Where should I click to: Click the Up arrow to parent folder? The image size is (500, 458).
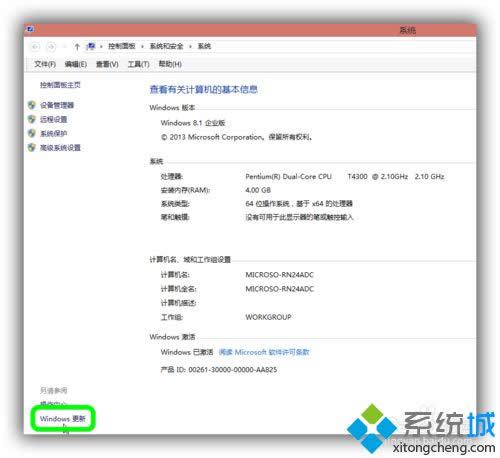click(x=77, y=47)
